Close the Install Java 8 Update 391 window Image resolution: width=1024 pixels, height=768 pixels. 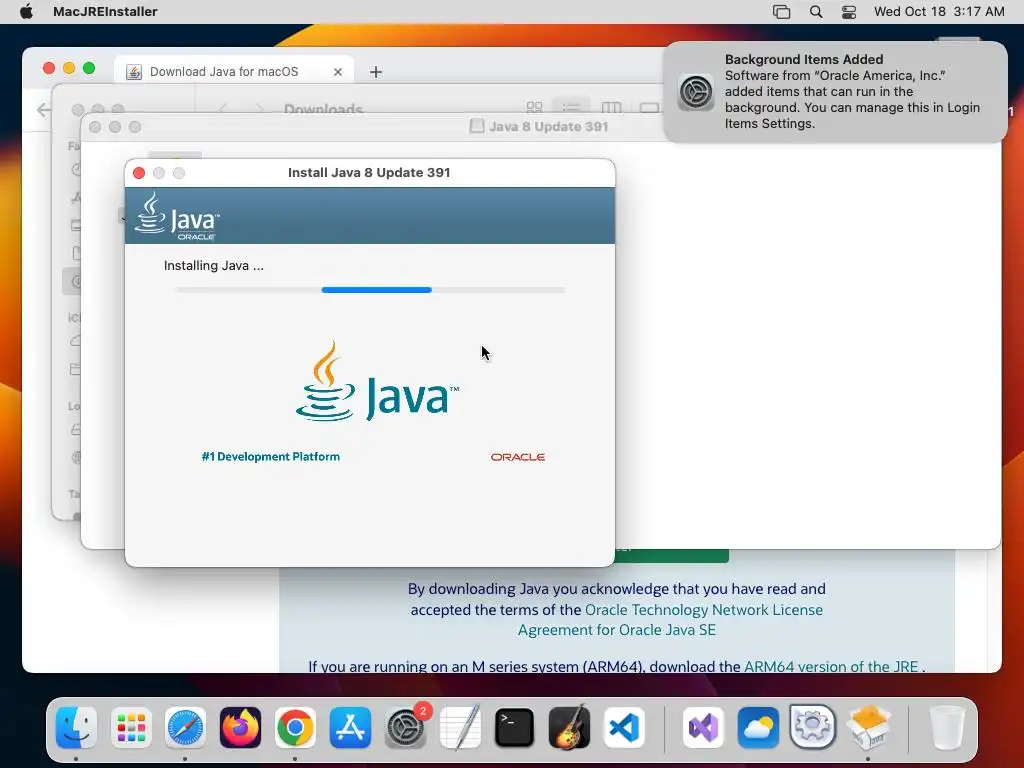coord(138,173)
